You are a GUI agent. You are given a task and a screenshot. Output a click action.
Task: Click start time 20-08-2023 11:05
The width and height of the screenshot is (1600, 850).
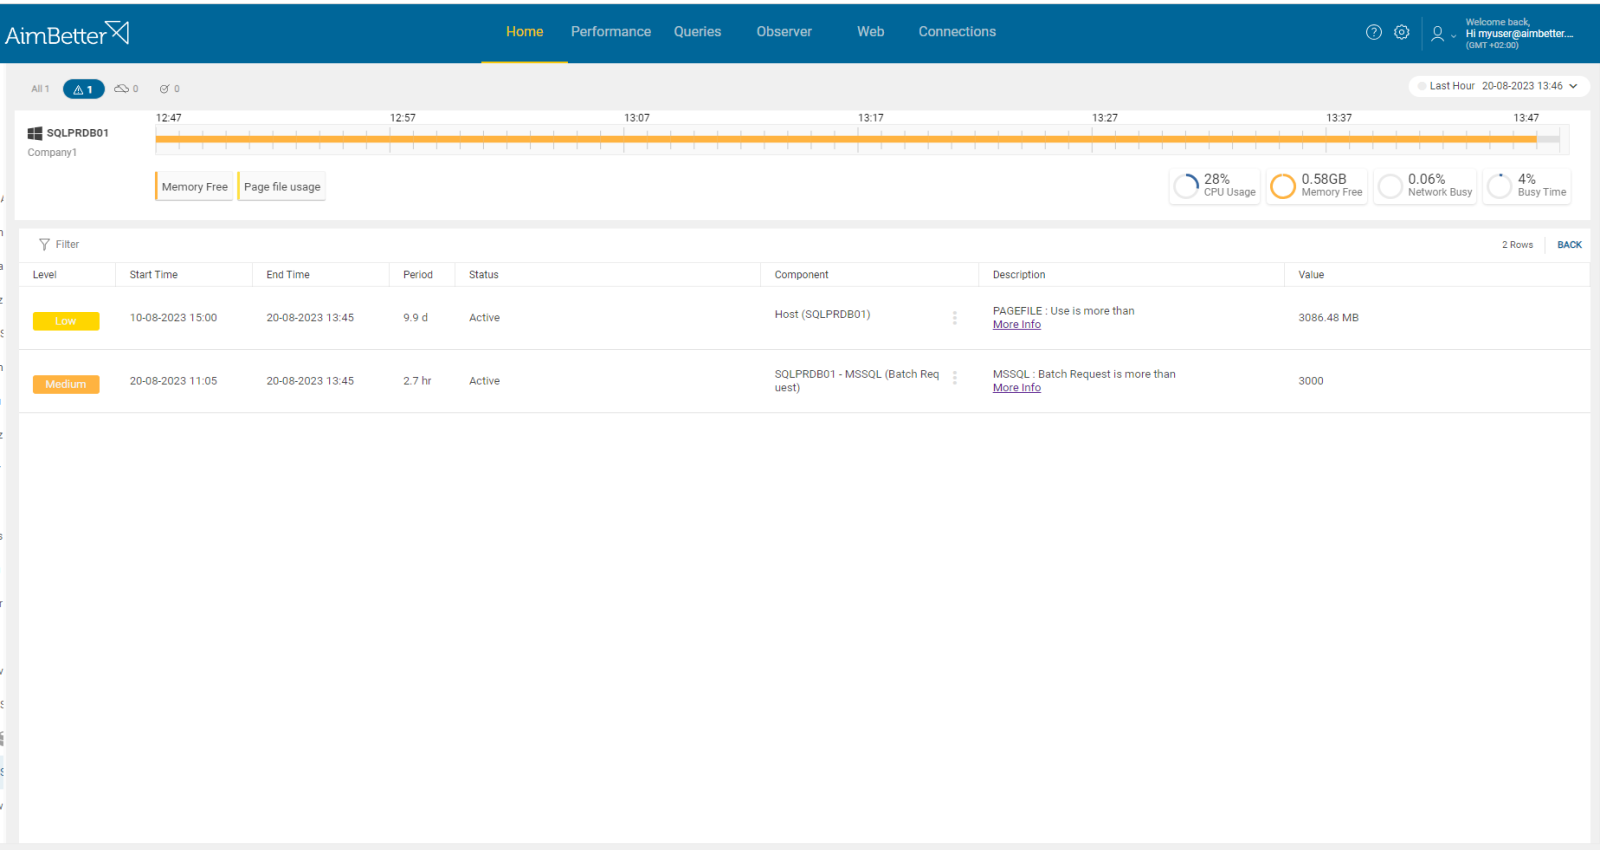tap(173, 381)
